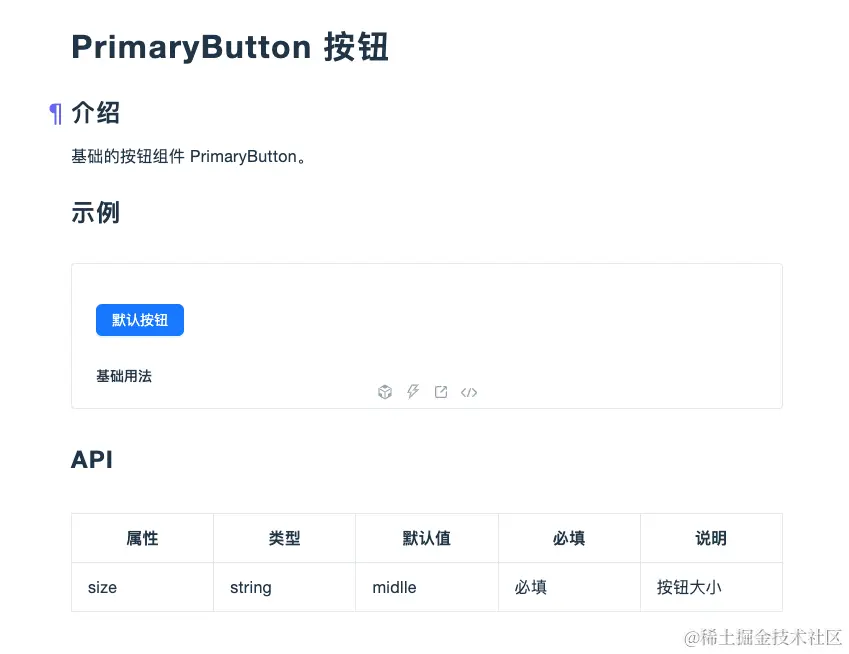Select the midlle default value cell
Viewport: 849px width, 654px height.
click(x=394, y=587)
